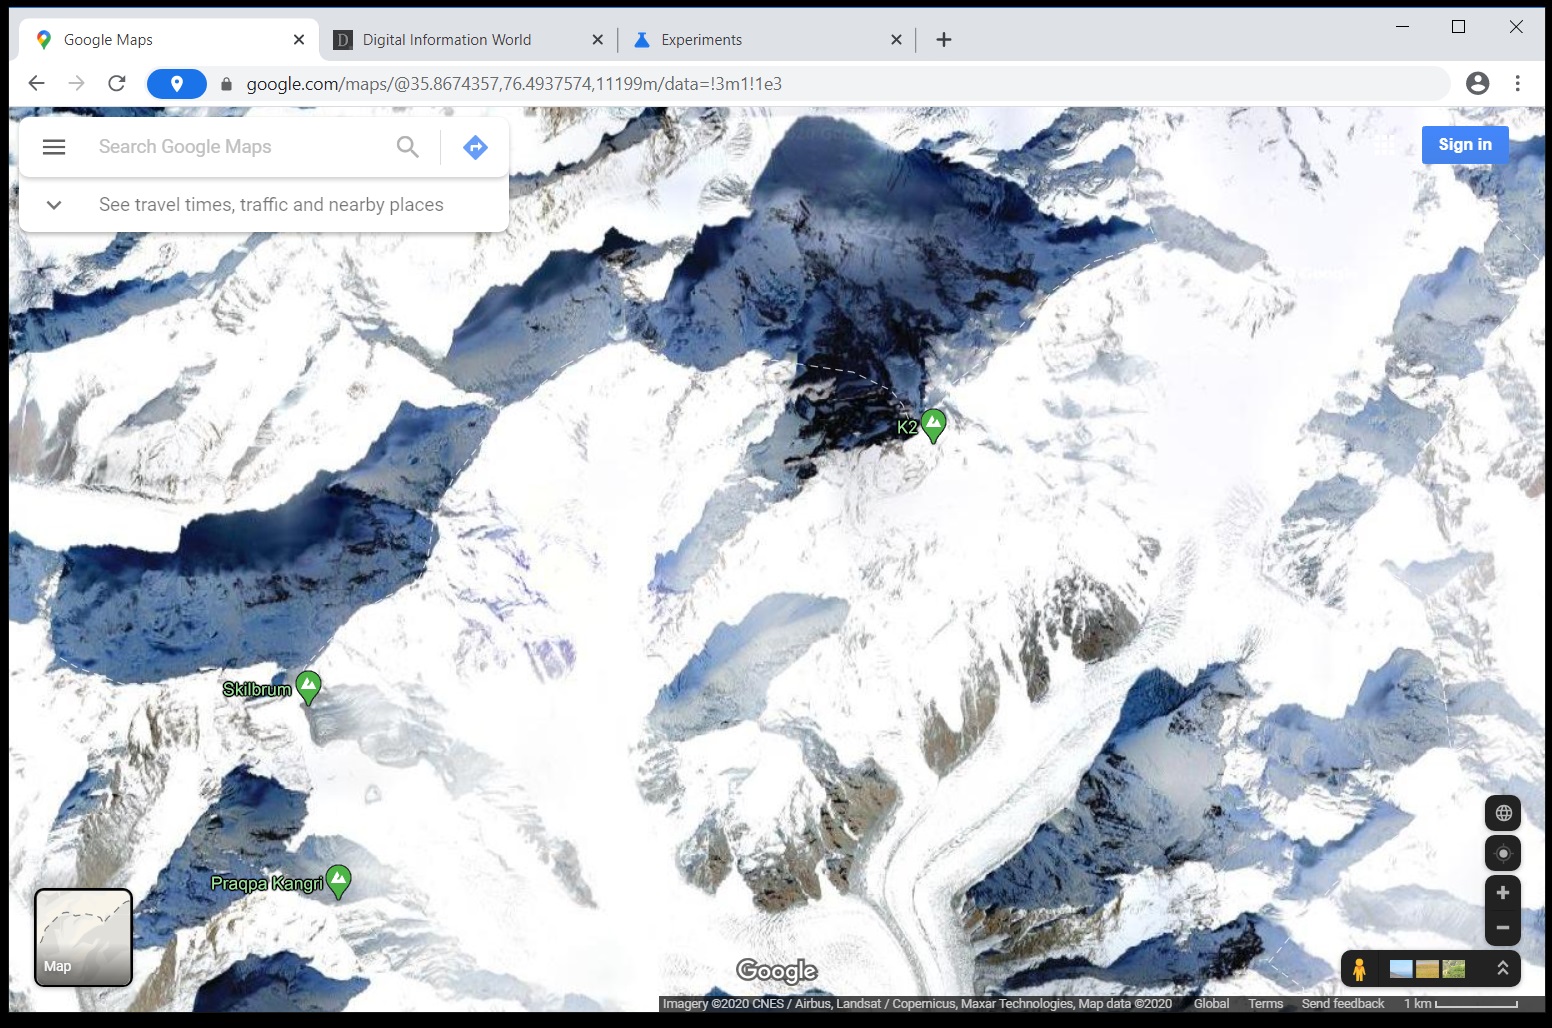Image resolution: width=1552 pixels, height=1028 pixels.
Task: Toggle globe view button
Action: [x=1503, y=813]
